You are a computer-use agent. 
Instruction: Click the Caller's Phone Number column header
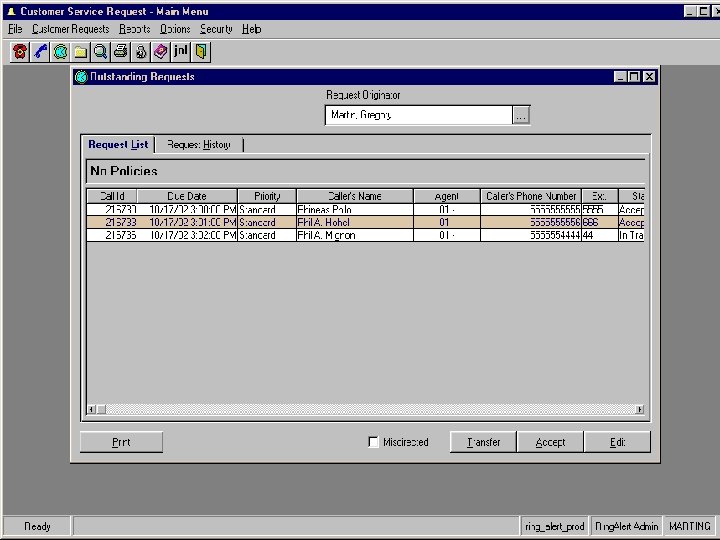coord(531,196)
